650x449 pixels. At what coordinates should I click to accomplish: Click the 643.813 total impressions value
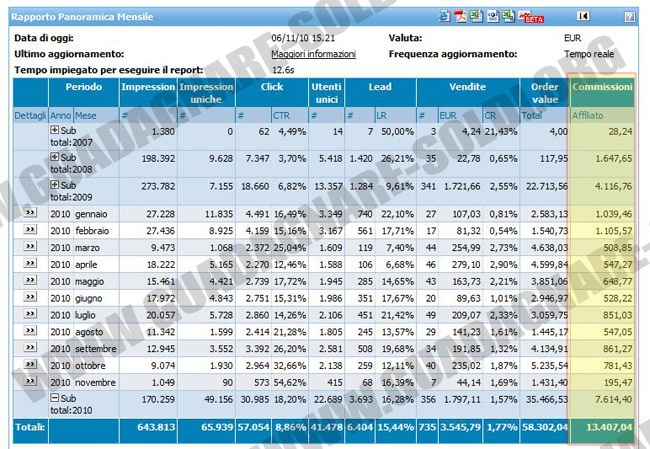tap(156, 427)
